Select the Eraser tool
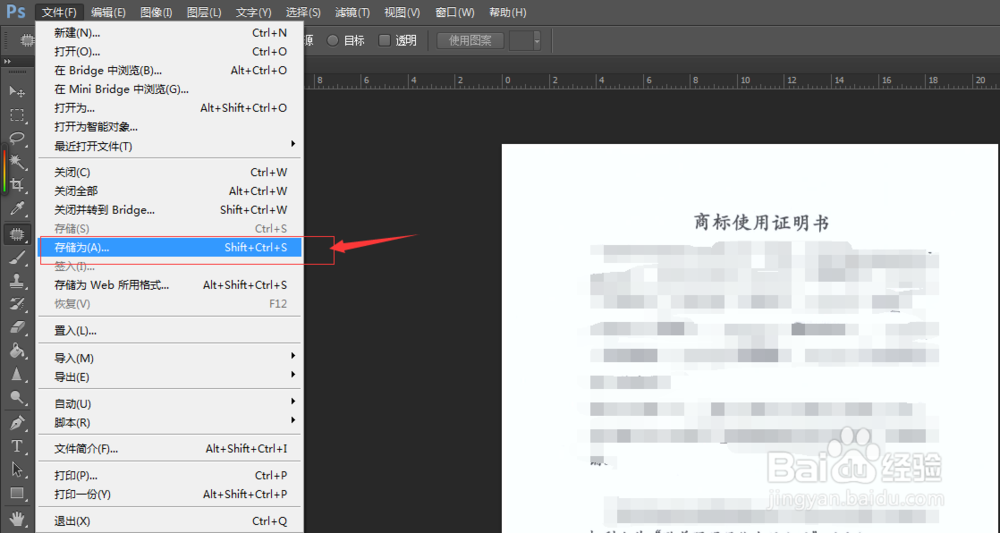The image size is (1000, 533). point(17,328)
